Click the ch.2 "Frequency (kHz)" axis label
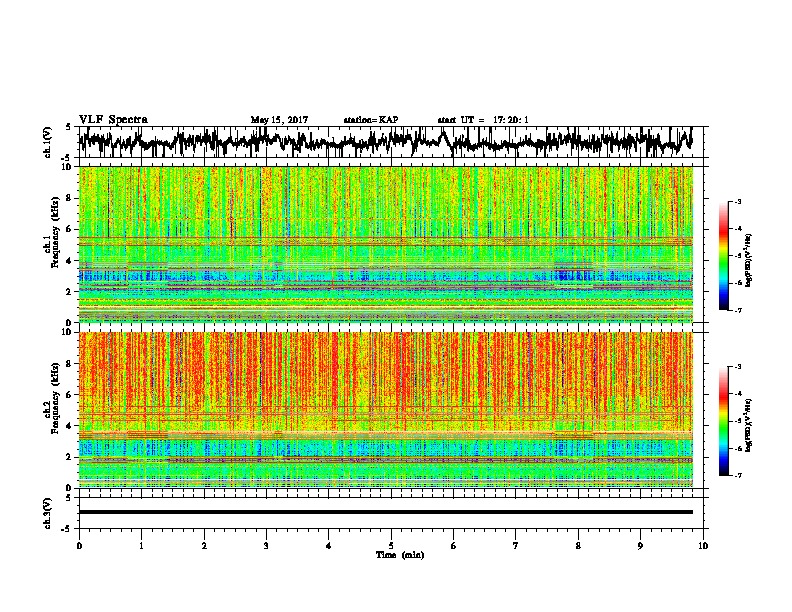 click(x=55, y=398)
